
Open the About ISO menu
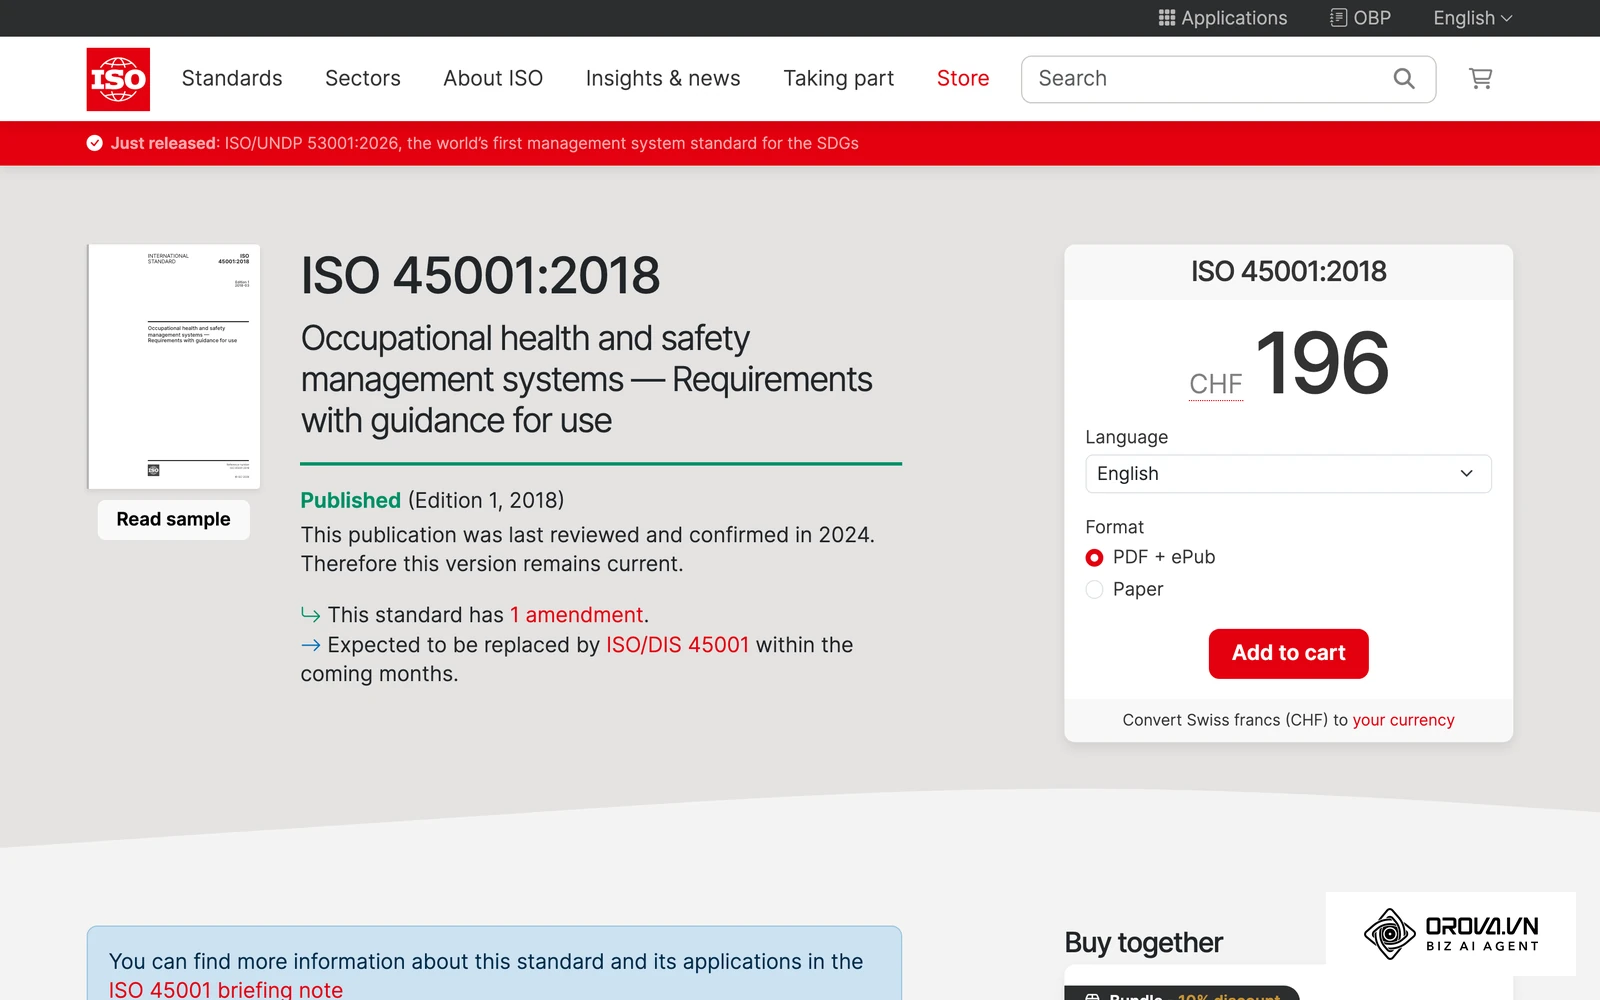(x=493, y=78)
